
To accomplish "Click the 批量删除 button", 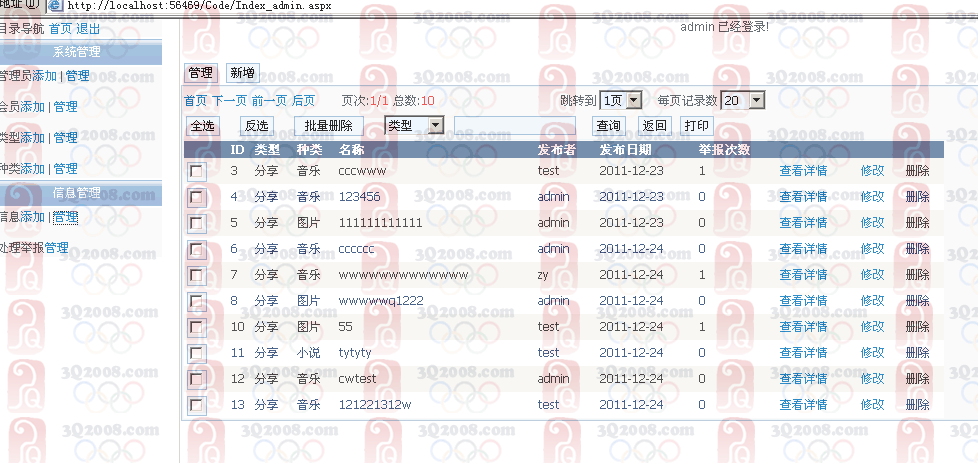I will click(329, 126).
